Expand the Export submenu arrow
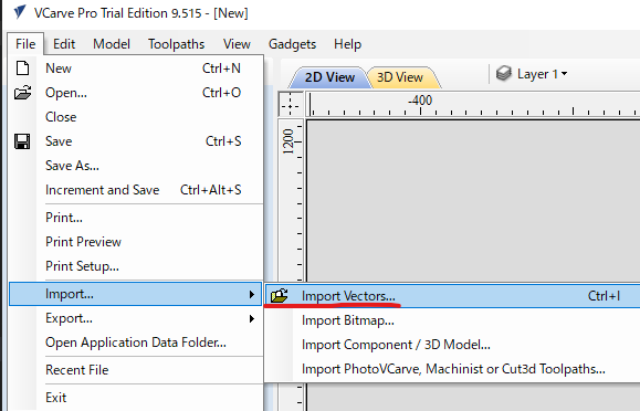Image resolution: width=640 pixels, height=411 pixels. point(251,318)
